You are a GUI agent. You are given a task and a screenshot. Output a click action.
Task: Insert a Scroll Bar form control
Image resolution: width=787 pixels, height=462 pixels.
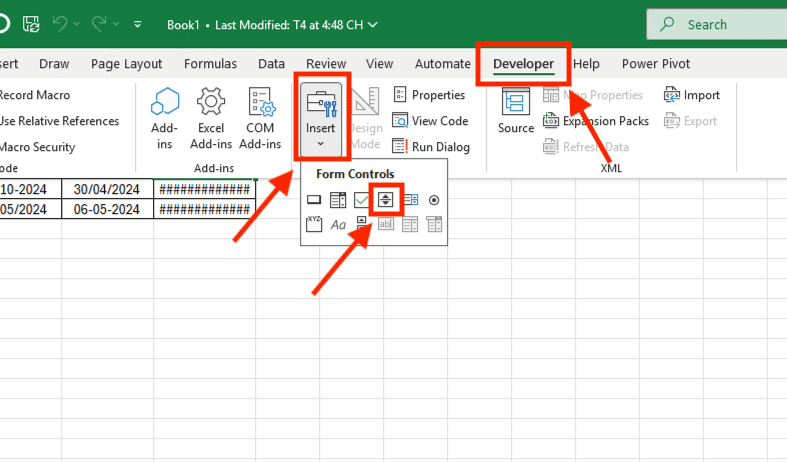point(361,224)
